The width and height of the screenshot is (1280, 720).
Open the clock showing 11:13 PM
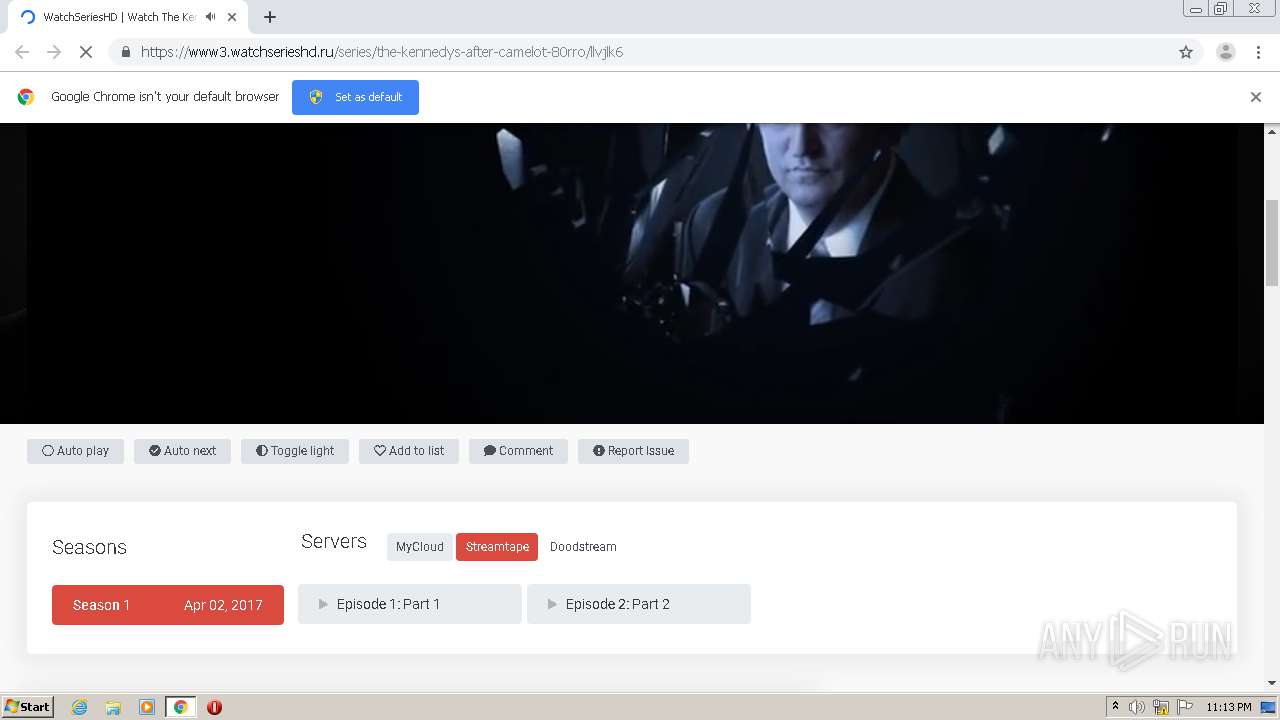point(1229,707)
